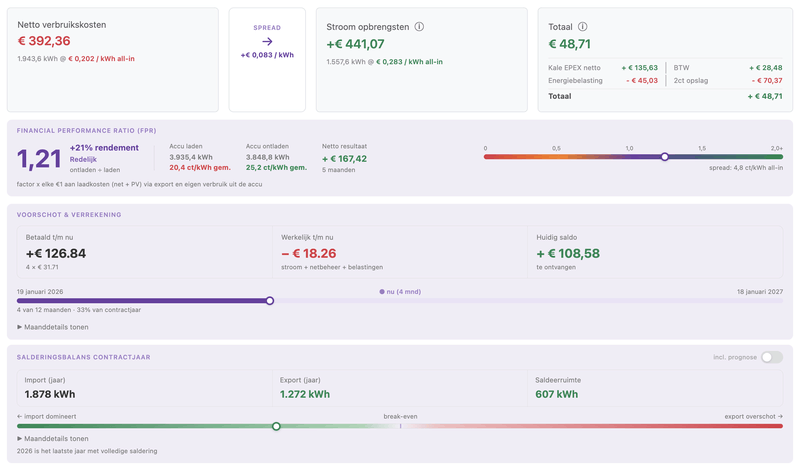Click the info icon beside Totaal heading
Image resolution: width=800 pixels, height=470 pixels.
(582, 27)
